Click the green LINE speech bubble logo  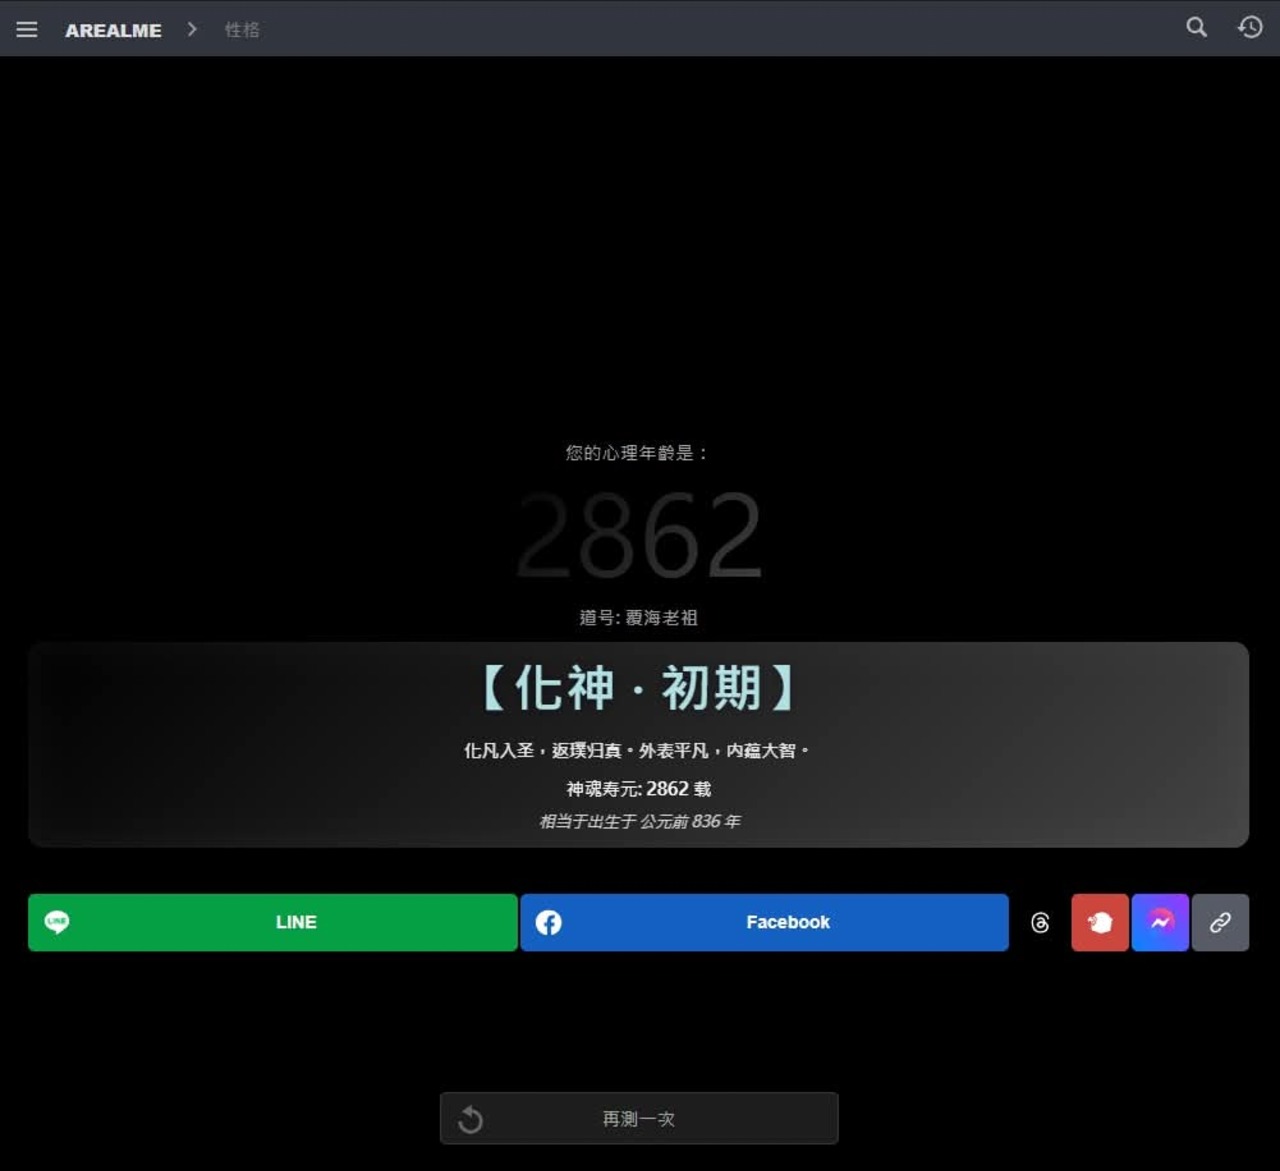(57, 922)
